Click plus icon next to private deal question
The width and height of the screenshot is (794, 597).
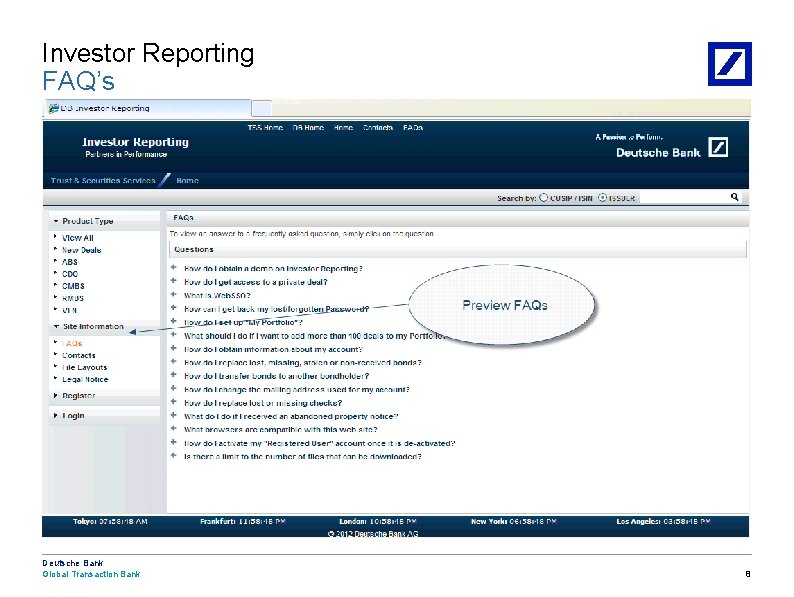click(174, 281)
